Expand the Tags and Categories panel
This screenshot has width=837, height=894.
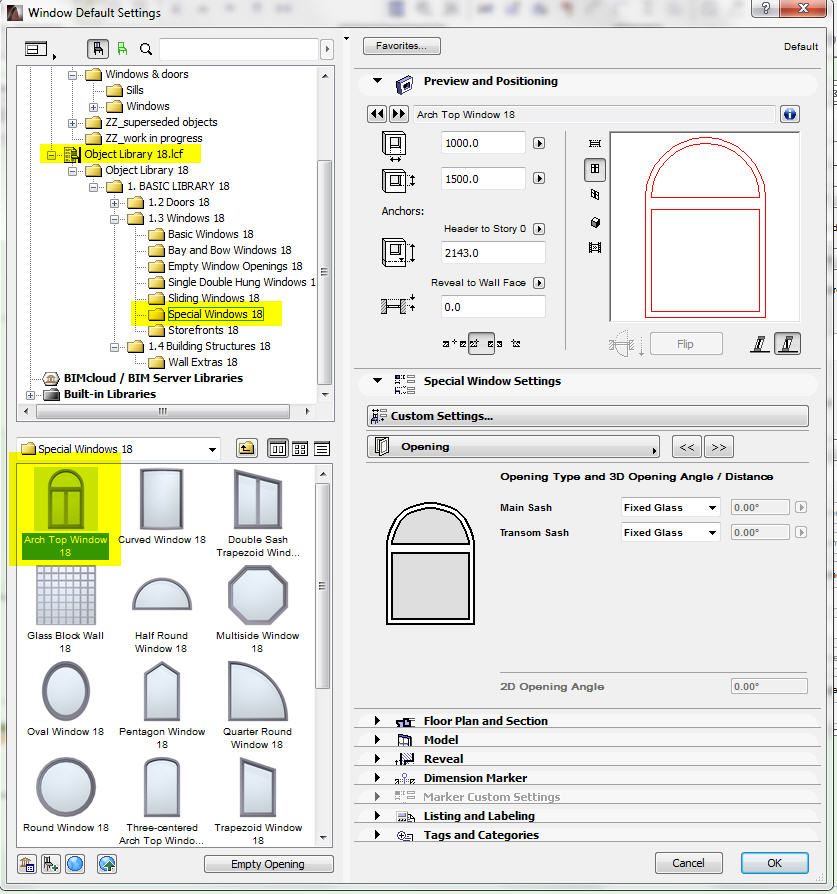pyautogui.click(x=377, y=835)
